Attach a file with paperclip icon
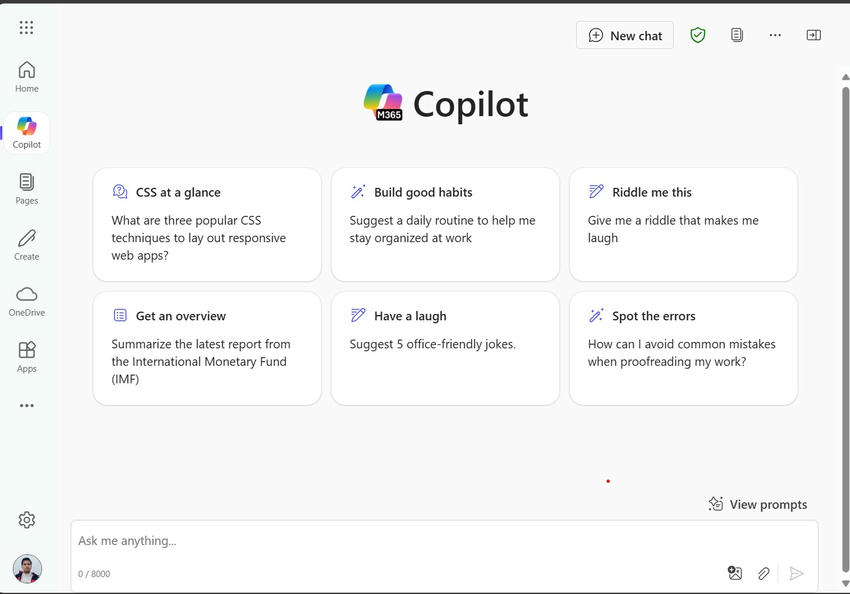 pyautogui.click(x=764, y=573)
